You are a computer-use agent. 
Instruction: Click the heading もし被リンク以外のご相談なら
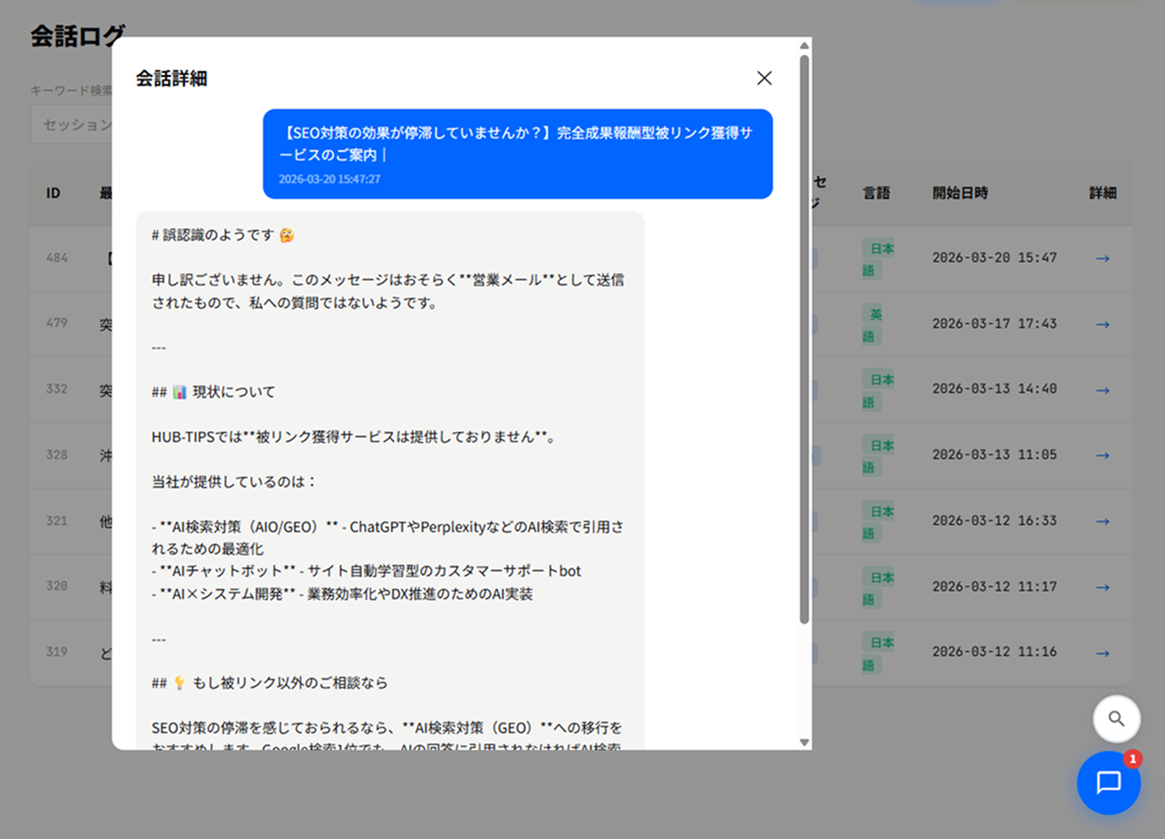pyautogui.click(x=270, y=682)
